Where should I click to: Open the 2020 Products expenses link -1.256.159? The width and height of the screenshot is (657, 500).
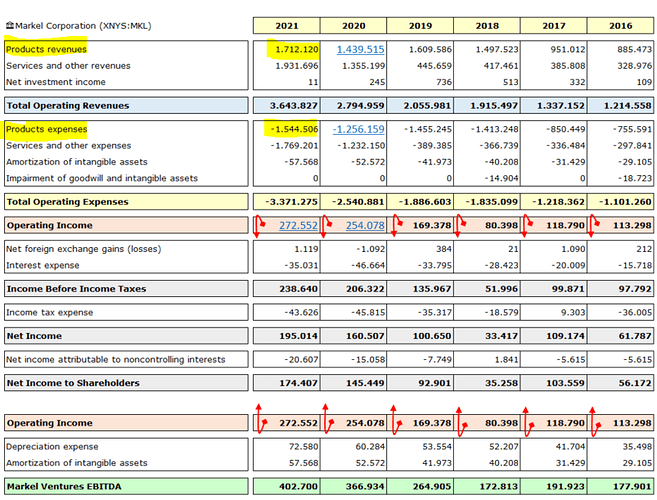pyautogui.click(x=358, y=129)
